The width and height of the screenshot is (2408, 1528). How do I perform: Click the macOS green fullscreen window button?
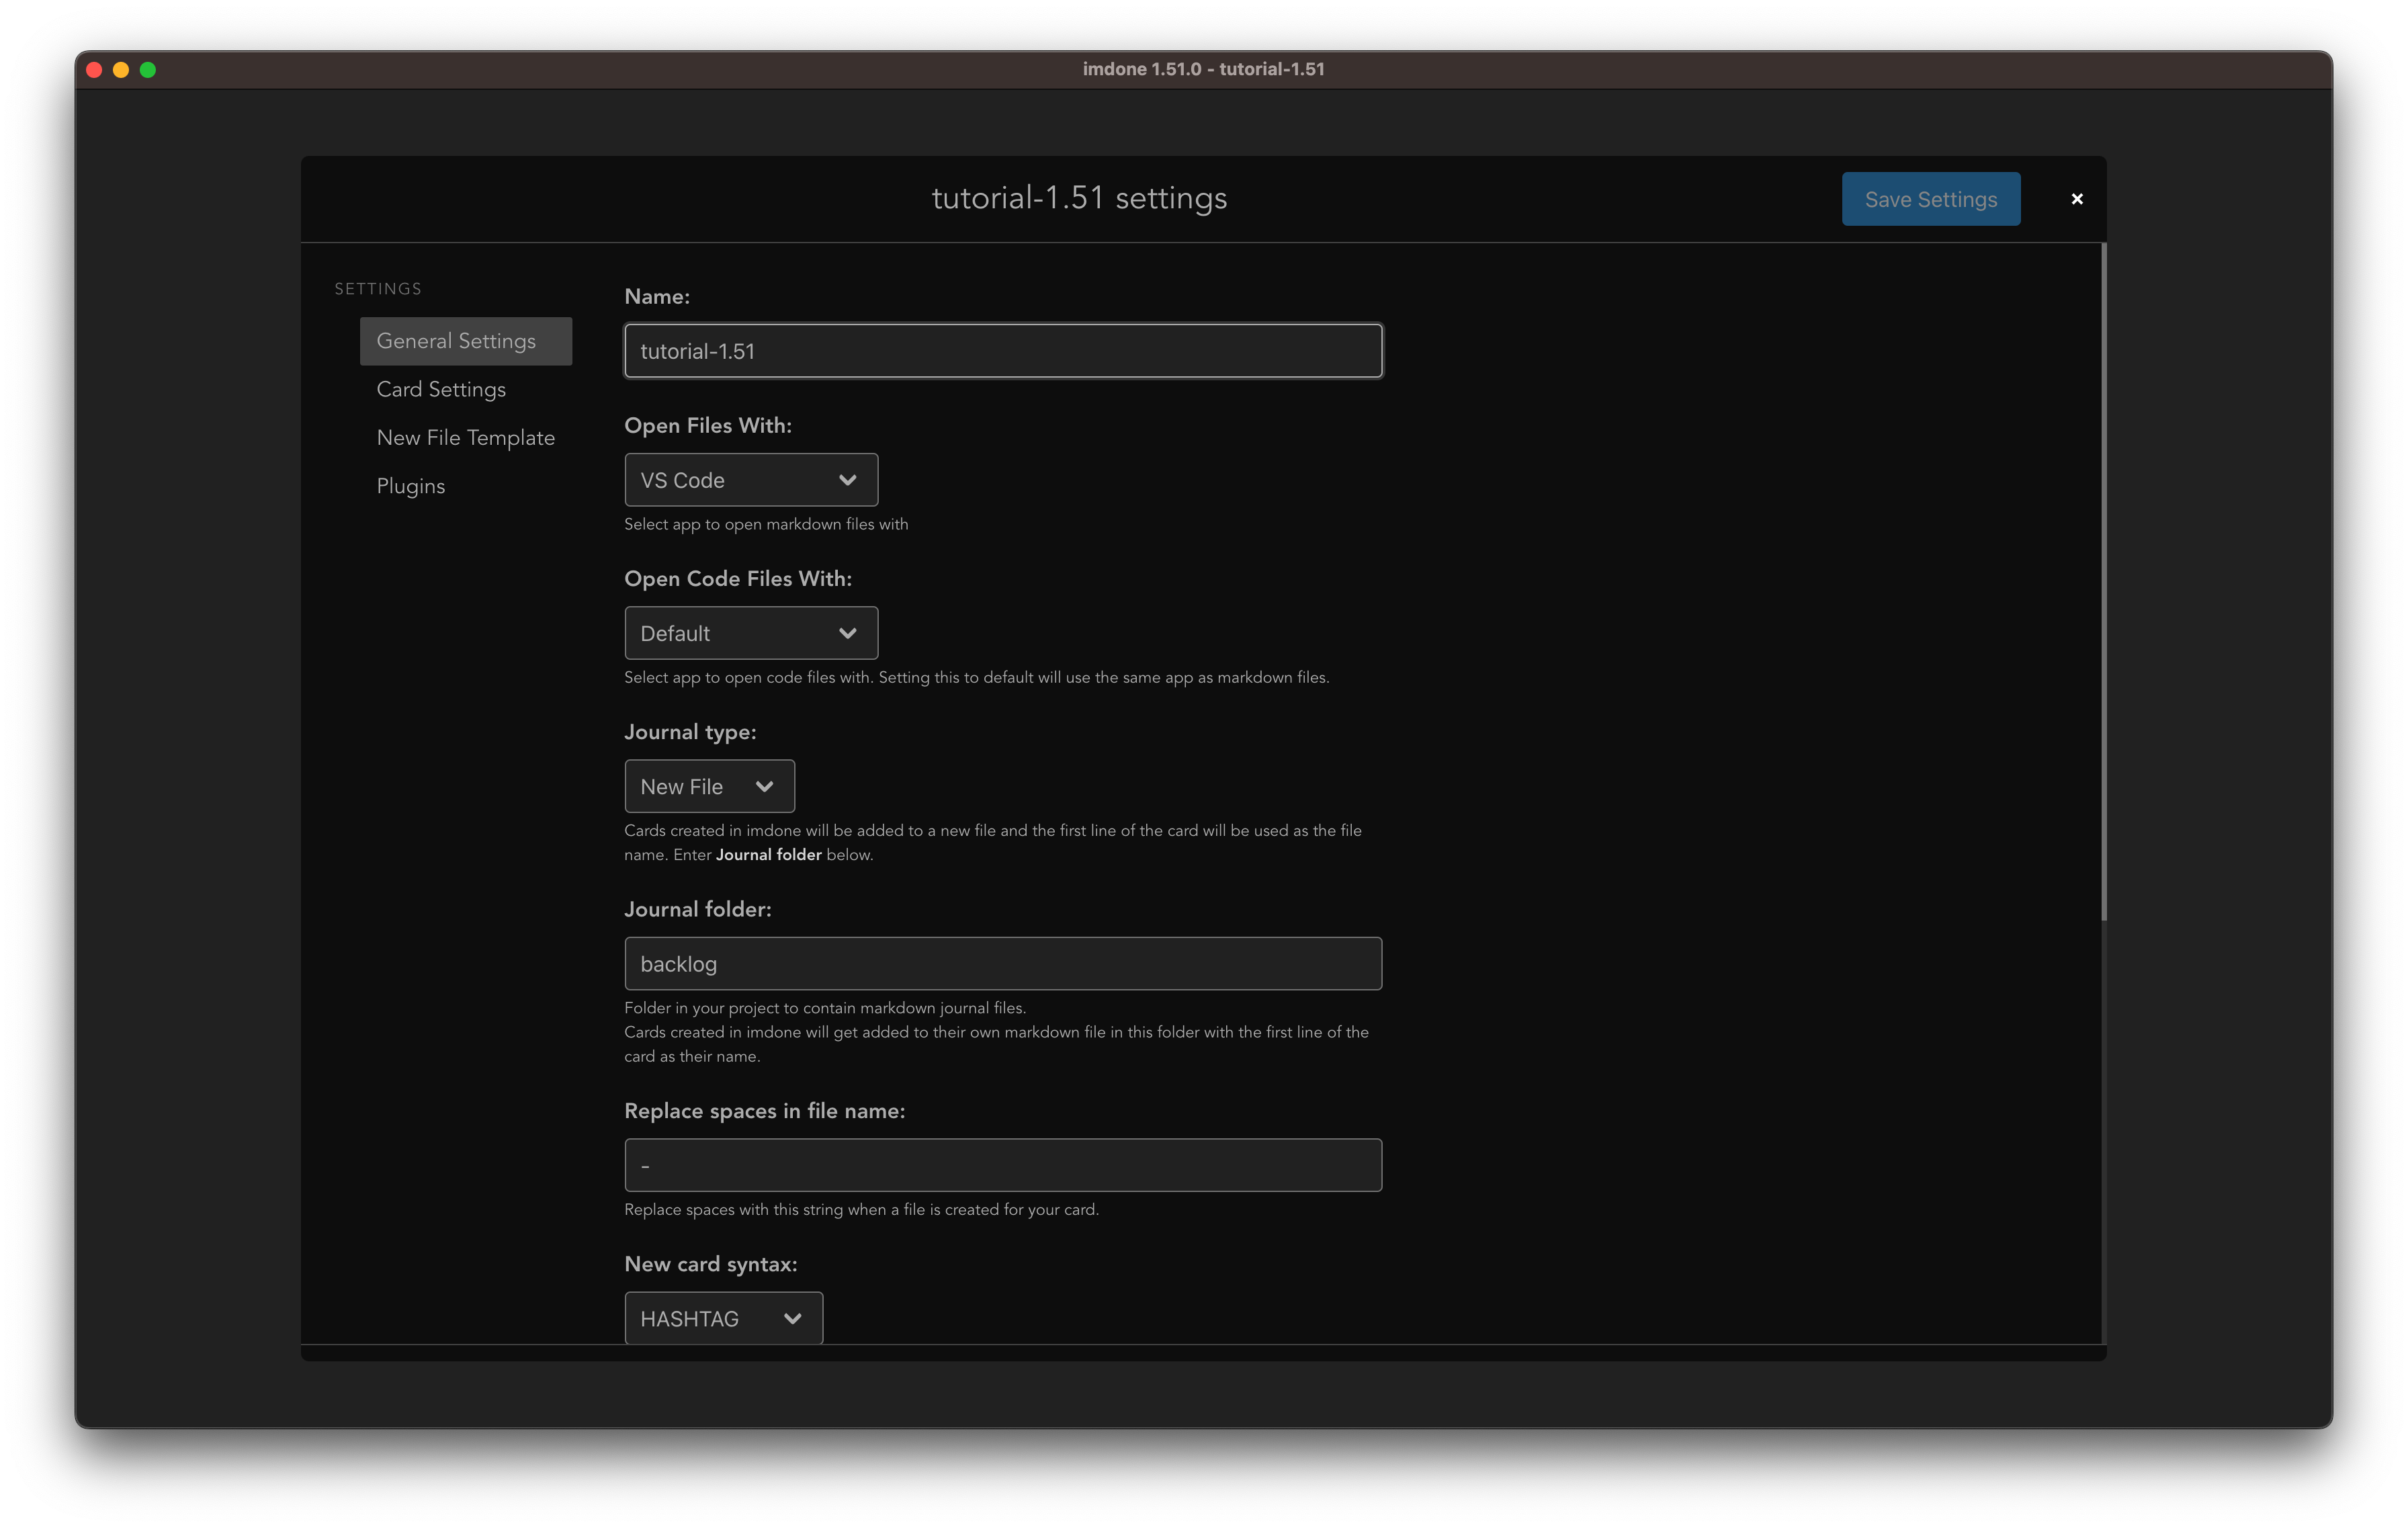(x=148, y=70)
